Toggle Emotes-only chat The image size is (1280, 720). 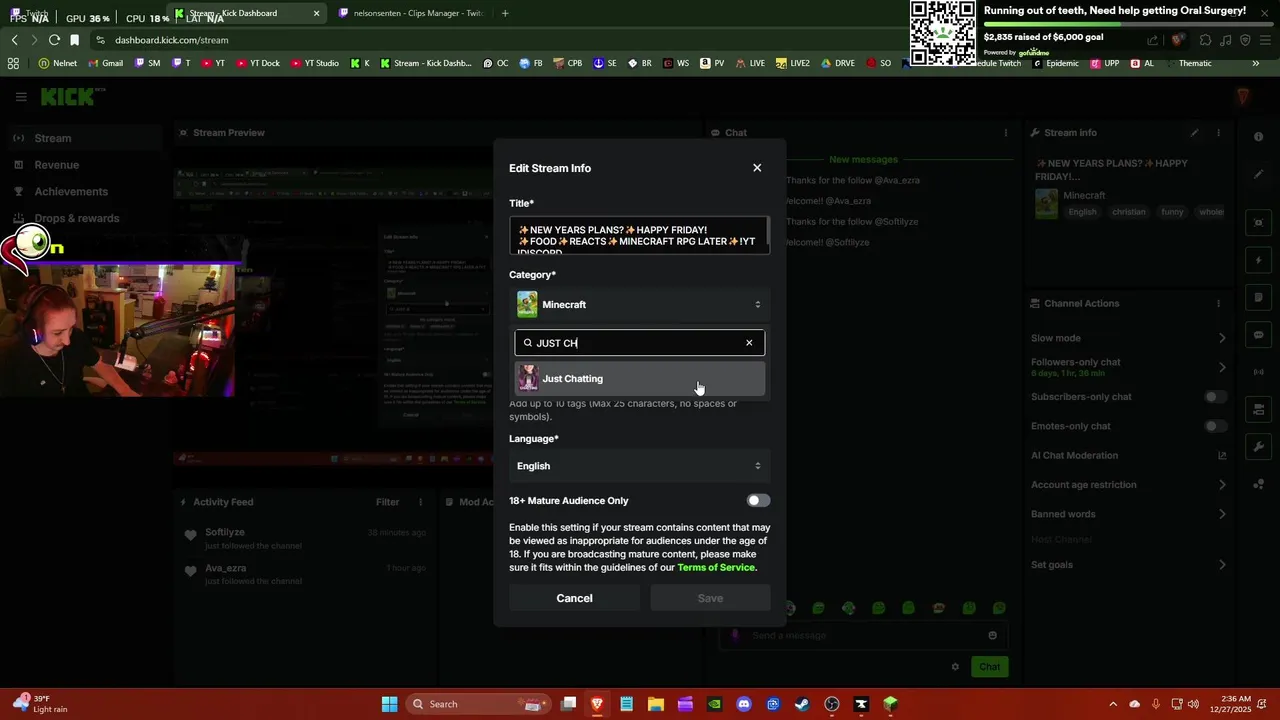1215,426
